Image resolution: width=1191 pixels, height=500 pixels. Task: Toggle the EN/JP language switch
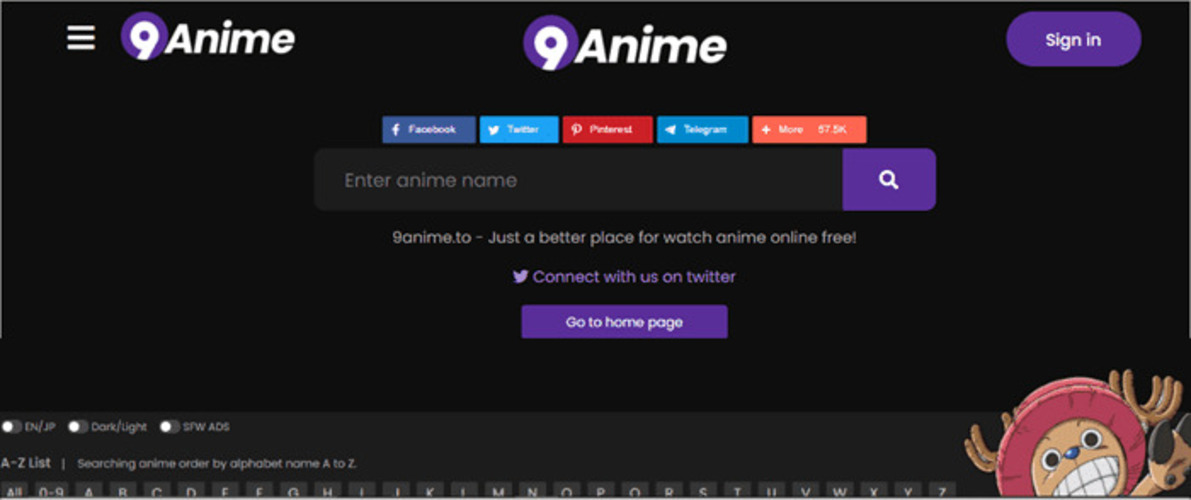point(11,427)
